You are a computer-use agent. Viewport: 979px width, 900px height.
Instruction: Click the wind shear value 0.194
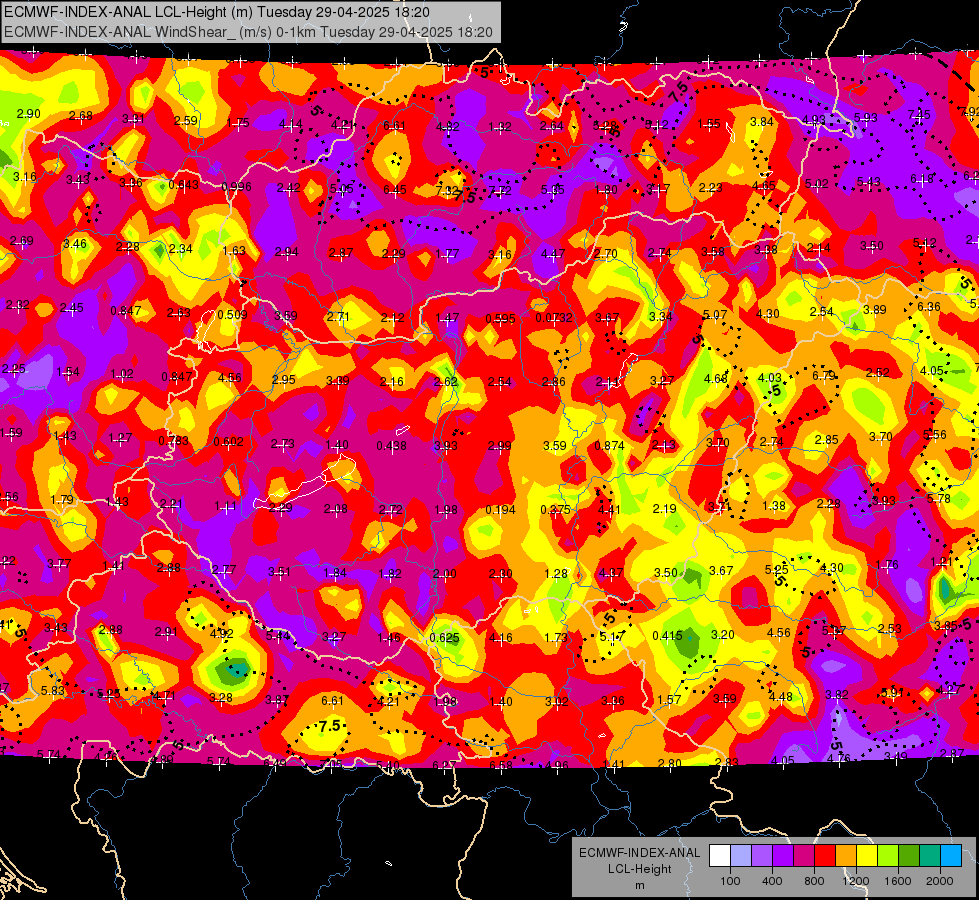[x=501, y=510]
